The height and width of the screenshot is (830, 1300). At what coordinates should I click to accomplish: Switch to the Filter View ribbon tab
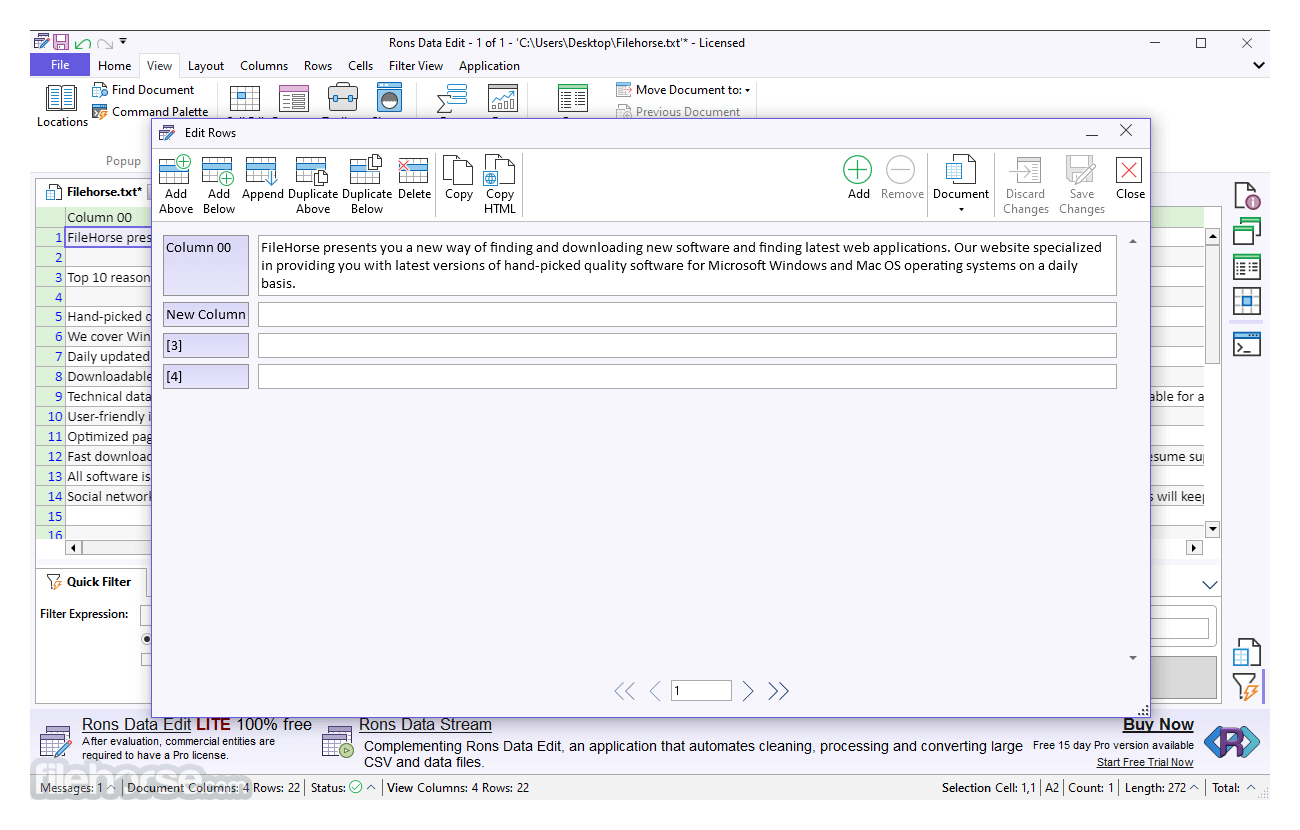click(416, 66)
